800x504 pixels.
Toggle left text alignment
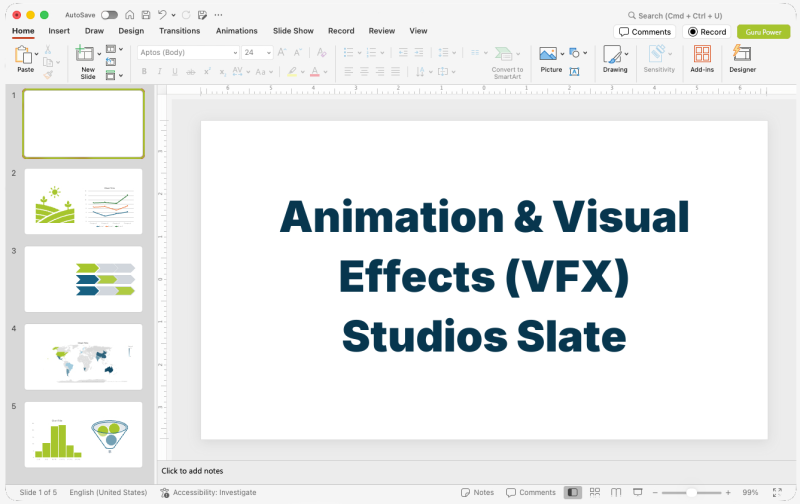[348, 71]
